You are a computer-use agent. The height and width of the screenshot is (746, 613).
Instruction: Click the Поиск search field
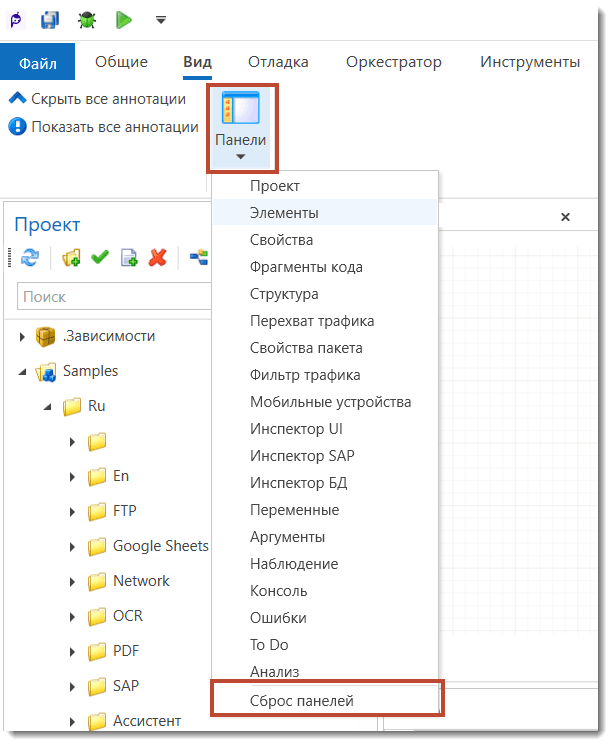[x=112, y=297]
